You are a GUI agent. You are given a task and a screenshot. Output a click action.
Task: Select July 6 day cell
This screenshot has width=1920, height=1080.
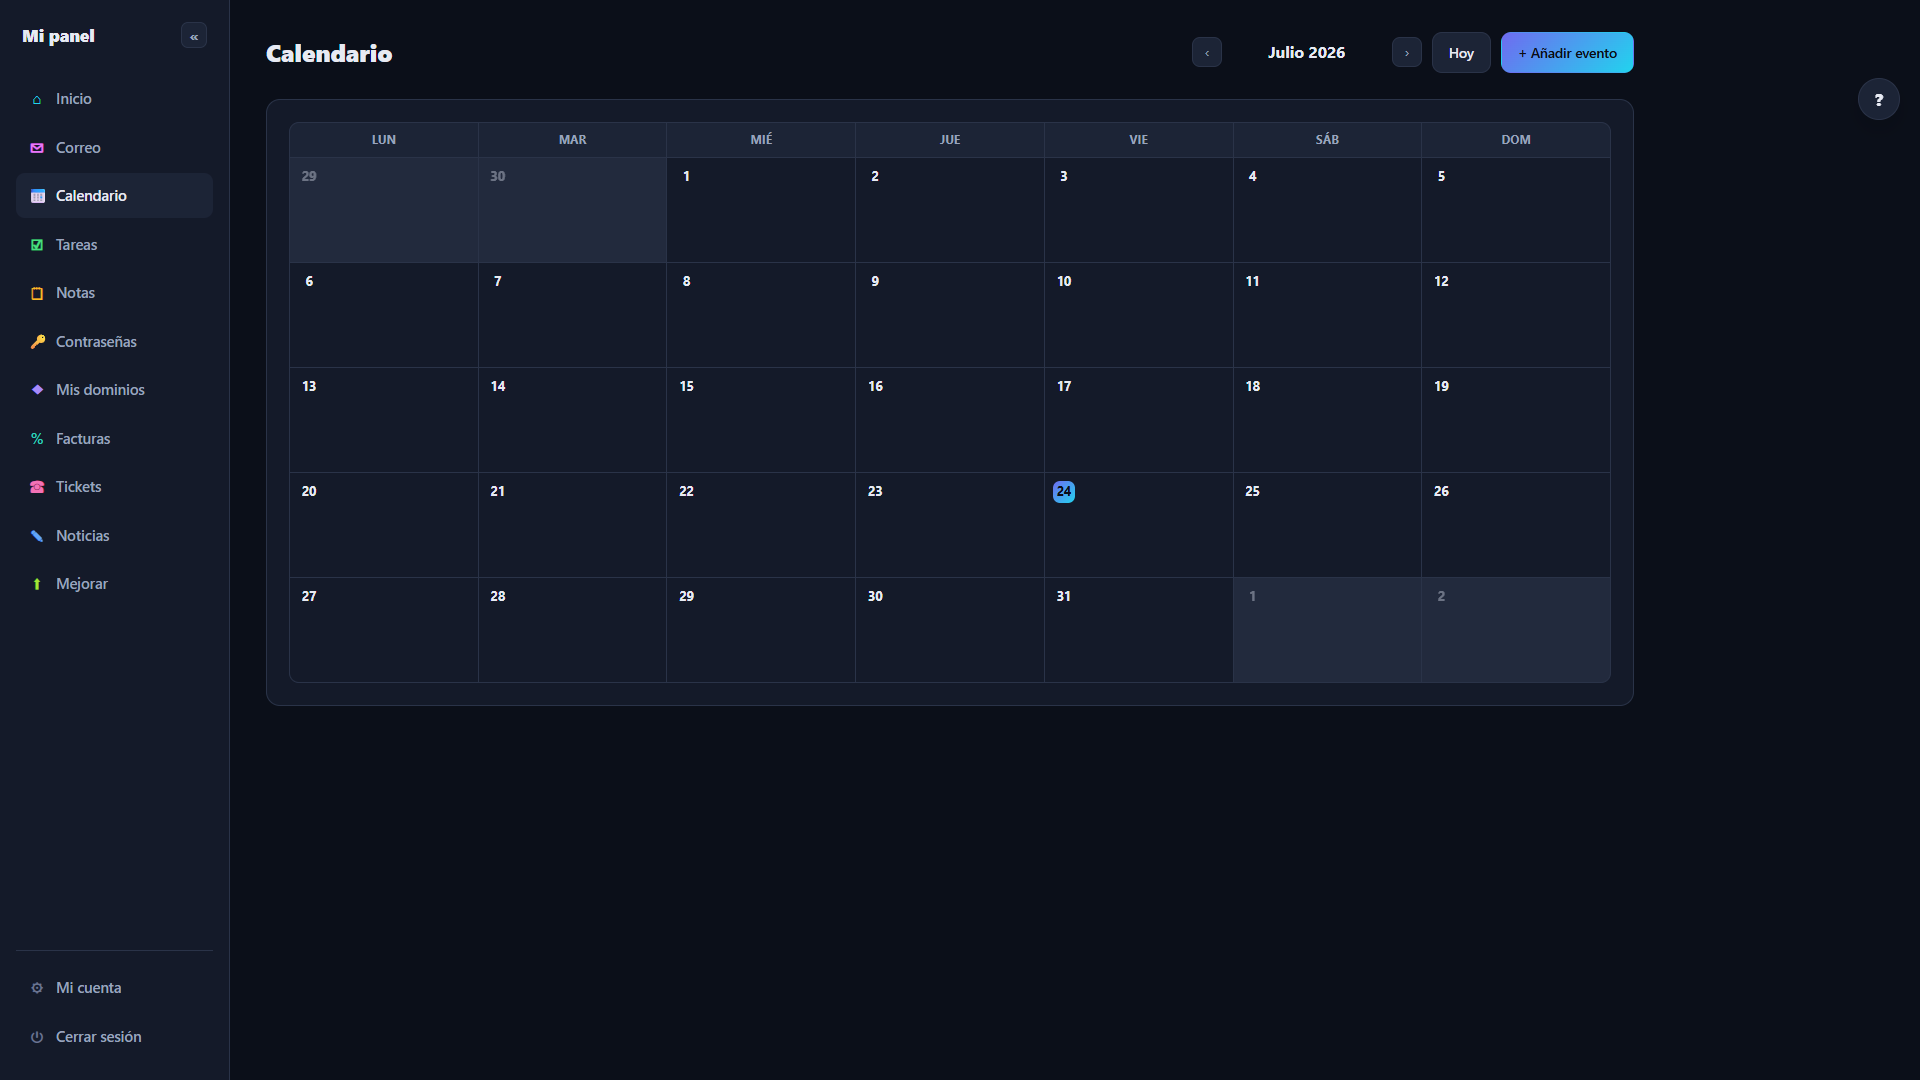point(383,315)
